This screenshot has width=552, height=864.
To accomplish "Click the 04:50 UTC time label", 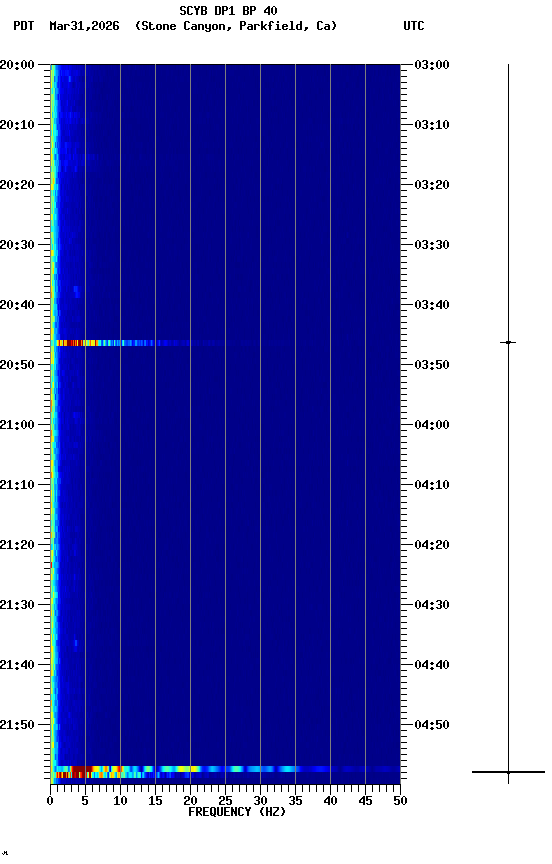I will [x=432, y=725].
